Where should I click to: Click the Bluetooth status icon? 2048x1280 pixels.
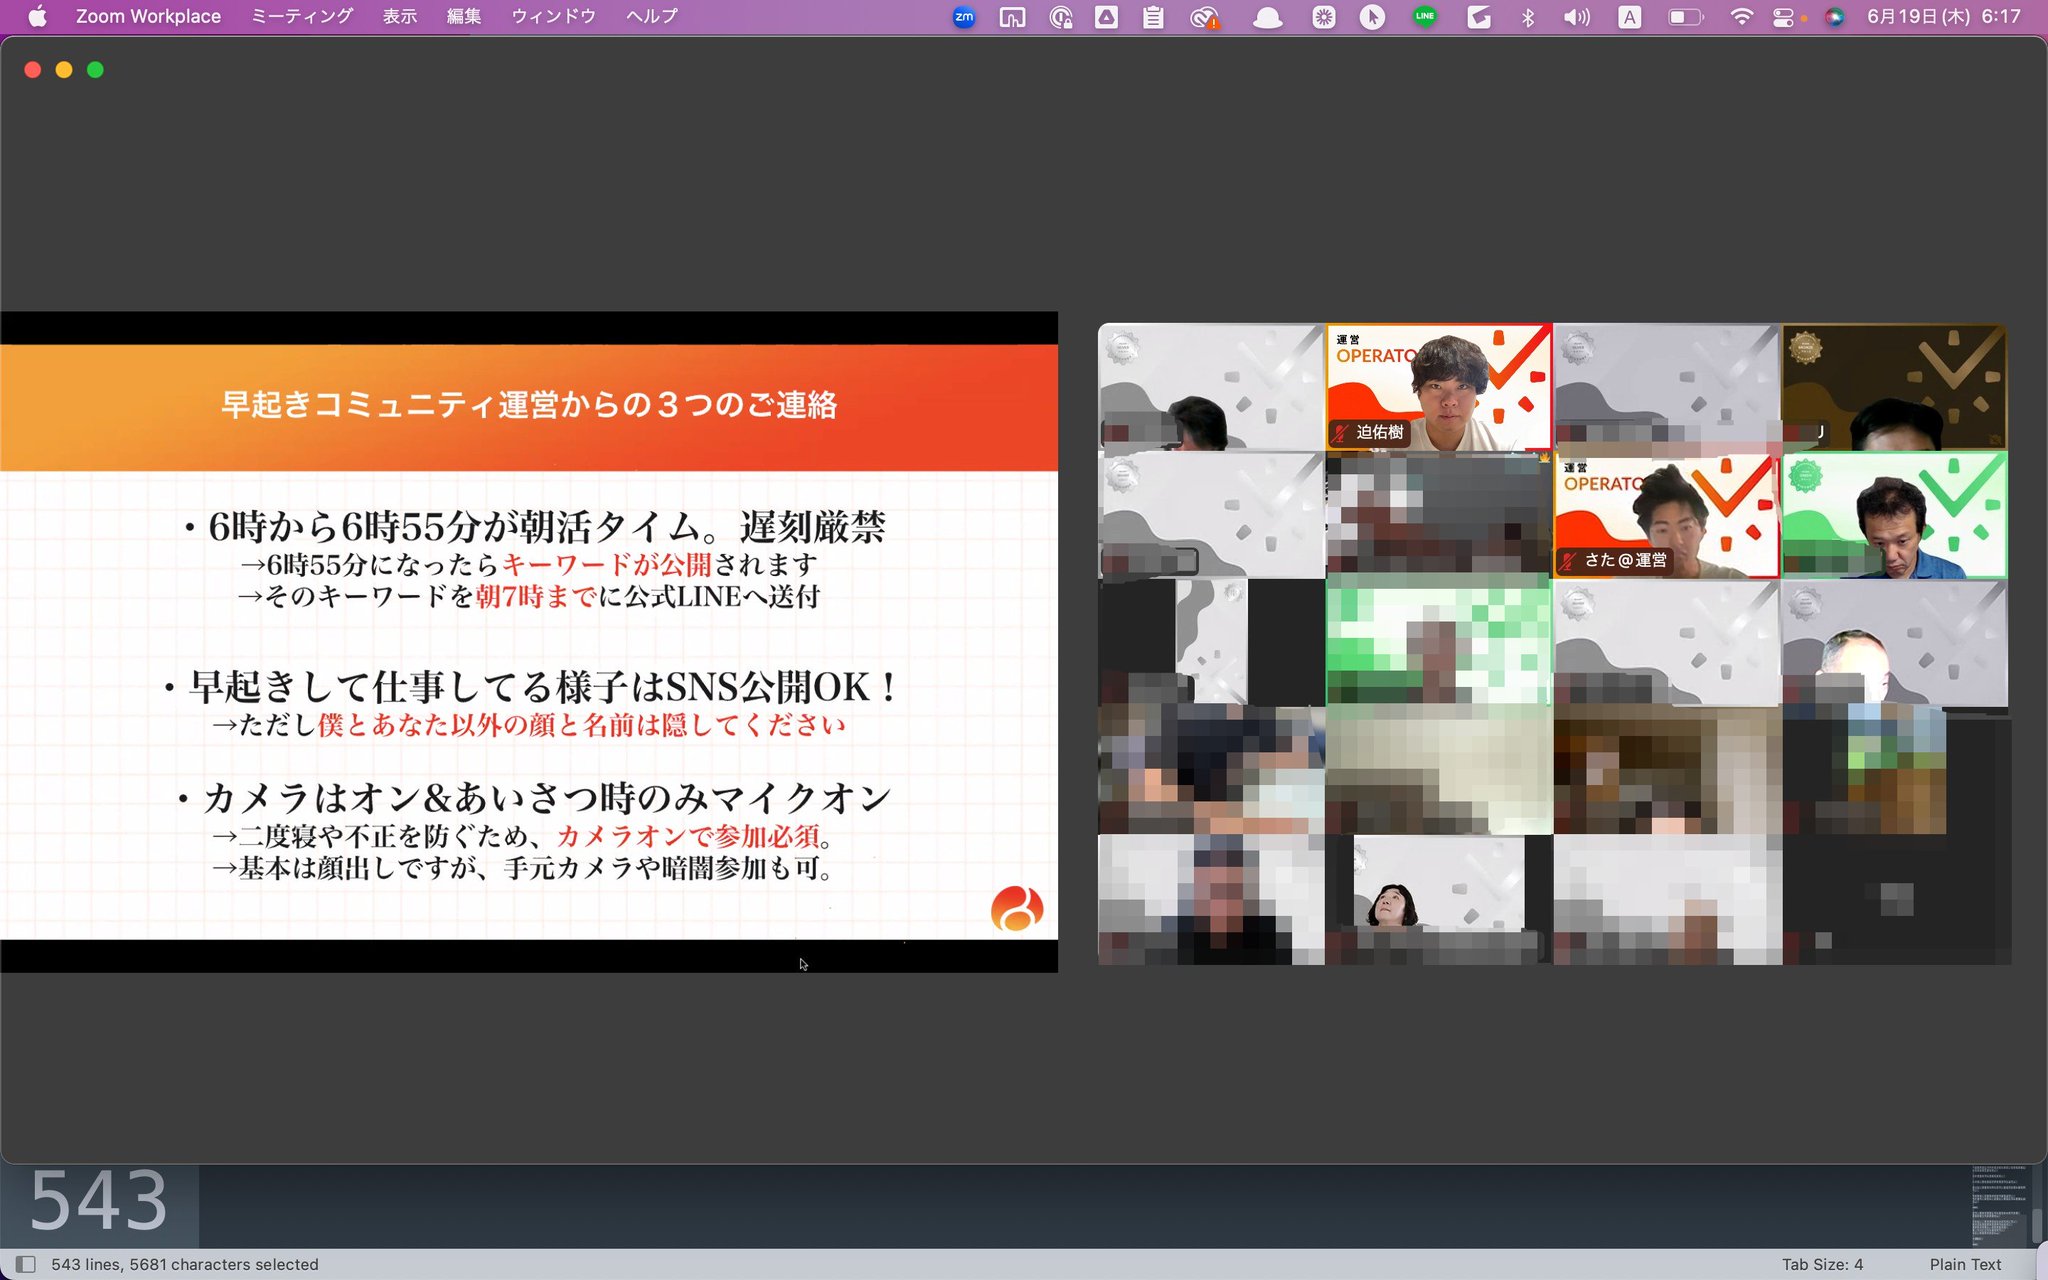coord(1528,17)
